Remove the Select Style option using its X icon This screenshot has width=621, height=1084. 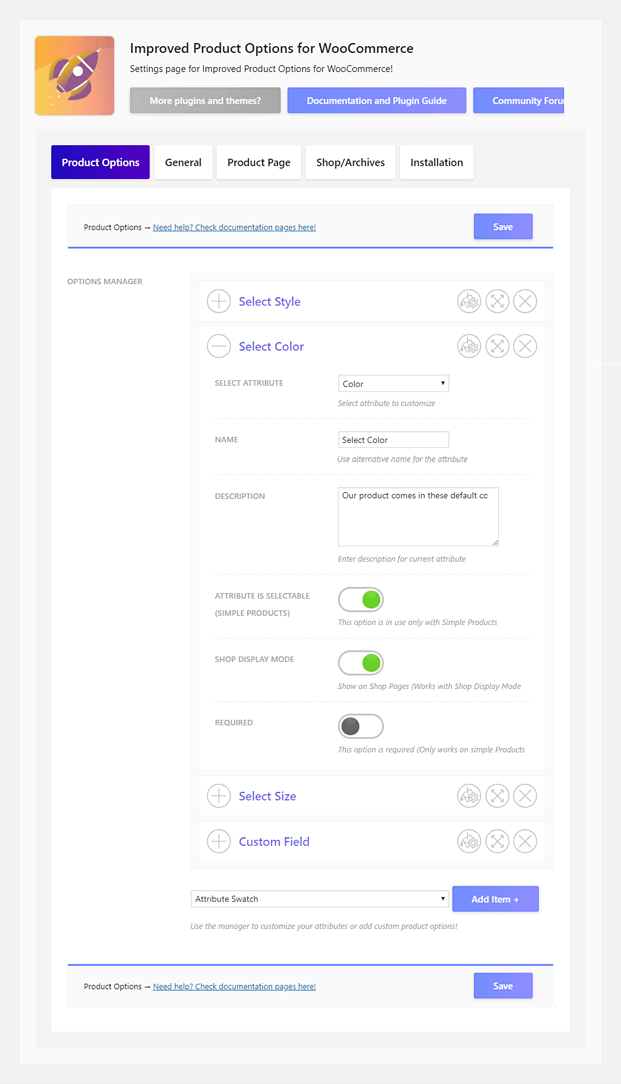coord(525,301)
